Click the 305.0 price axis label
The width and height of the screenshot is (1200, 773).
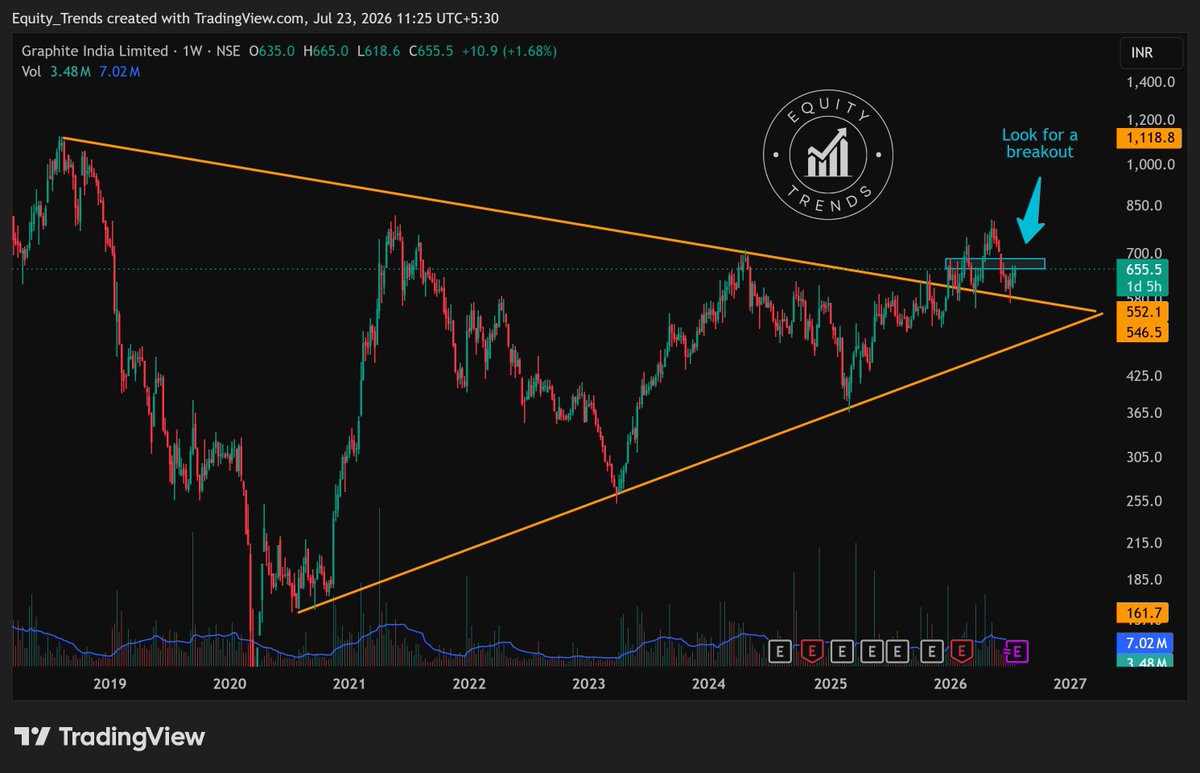click(x=1143, y=457)
